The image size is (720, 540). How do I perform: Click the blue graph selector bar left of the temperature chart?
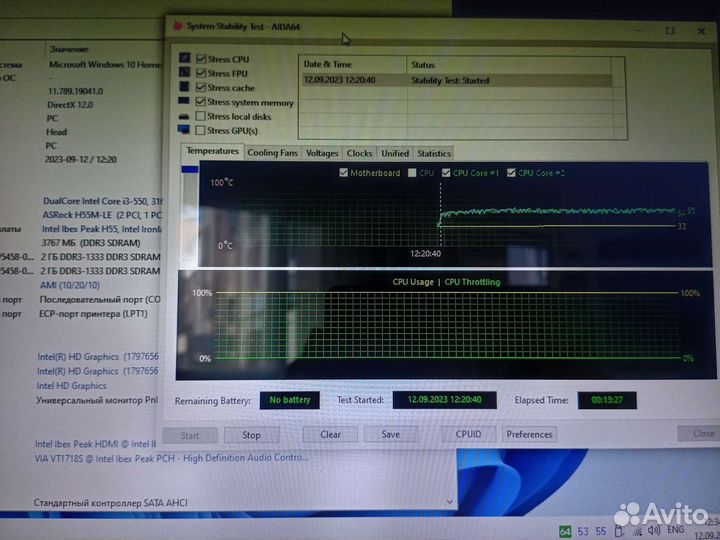(x=190, y=169)
